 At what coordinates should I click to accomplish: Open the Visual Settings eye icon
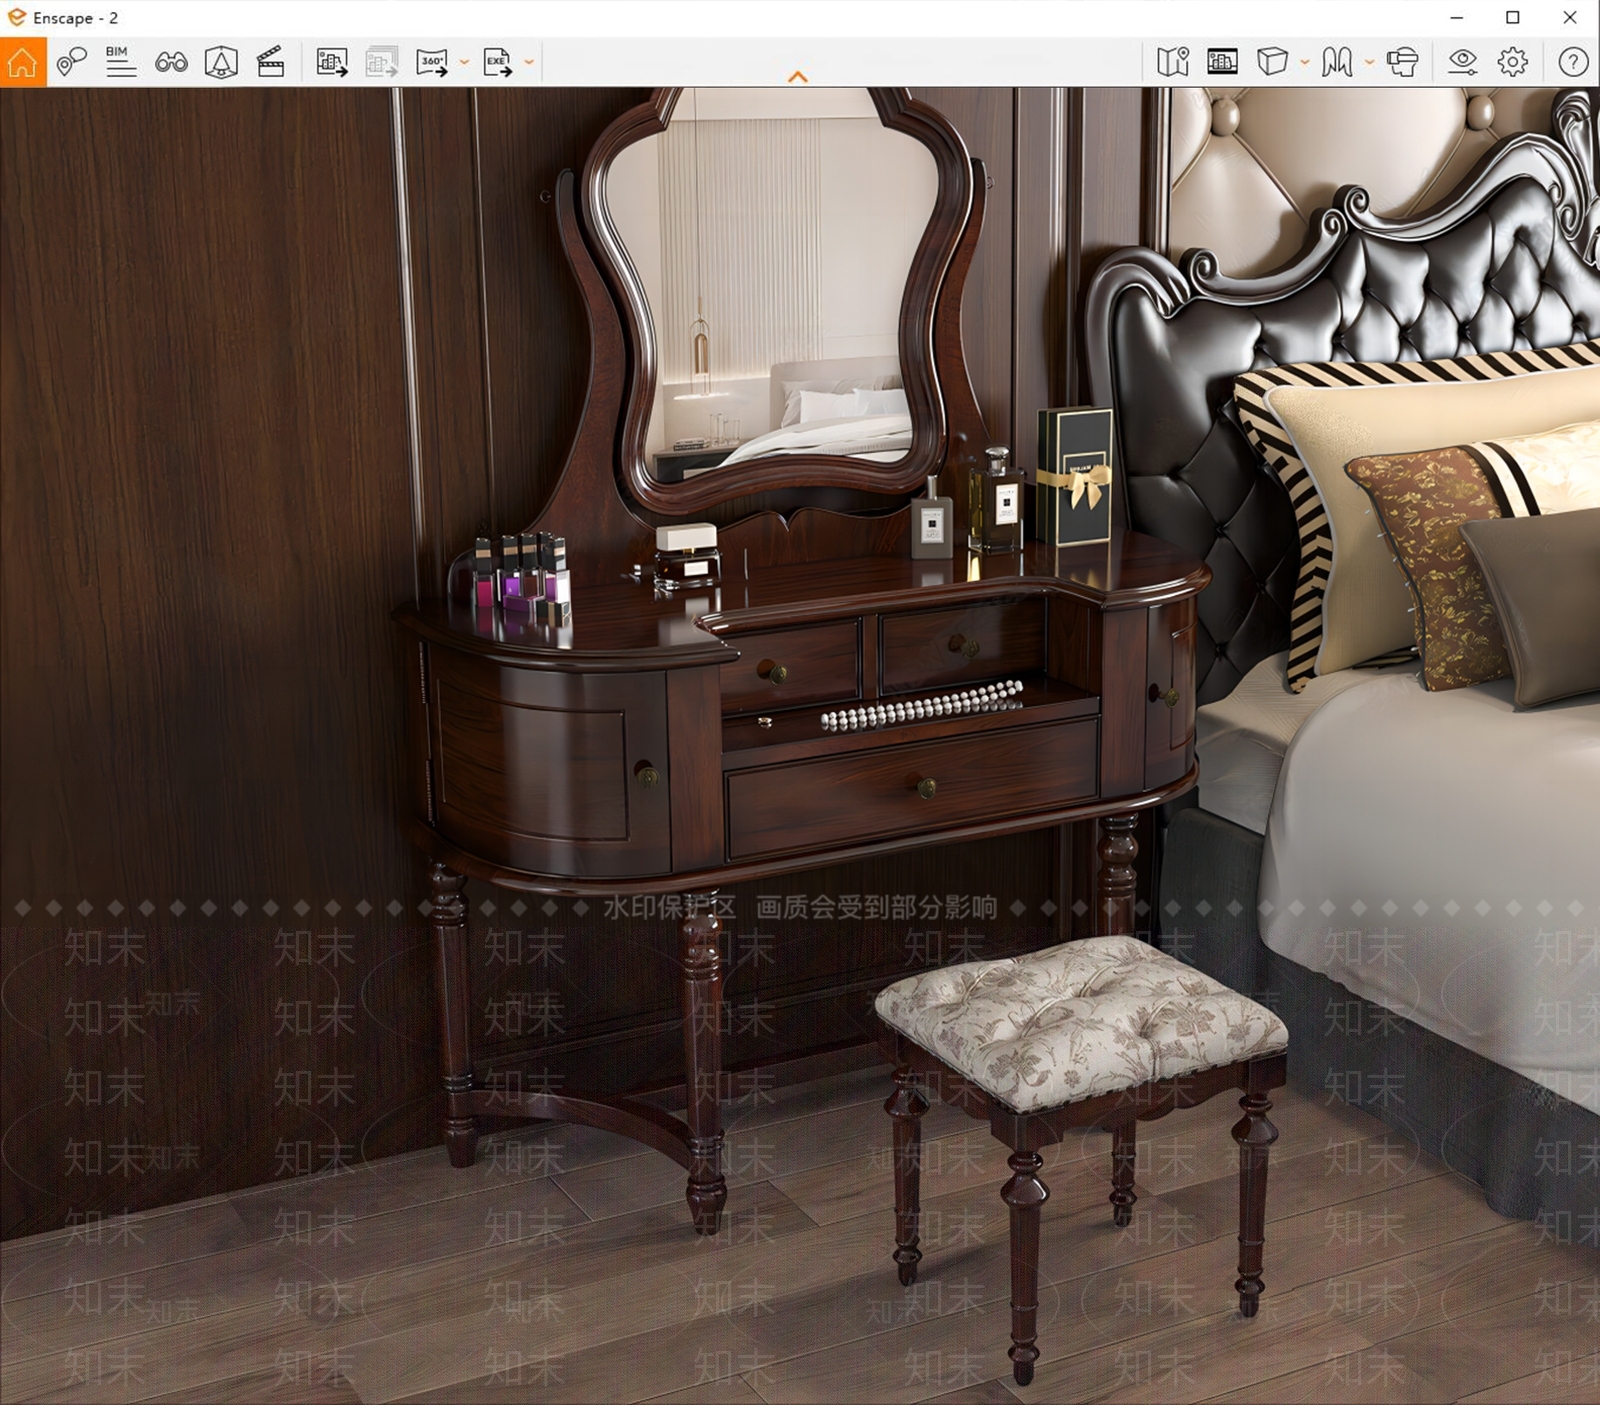1463,62
